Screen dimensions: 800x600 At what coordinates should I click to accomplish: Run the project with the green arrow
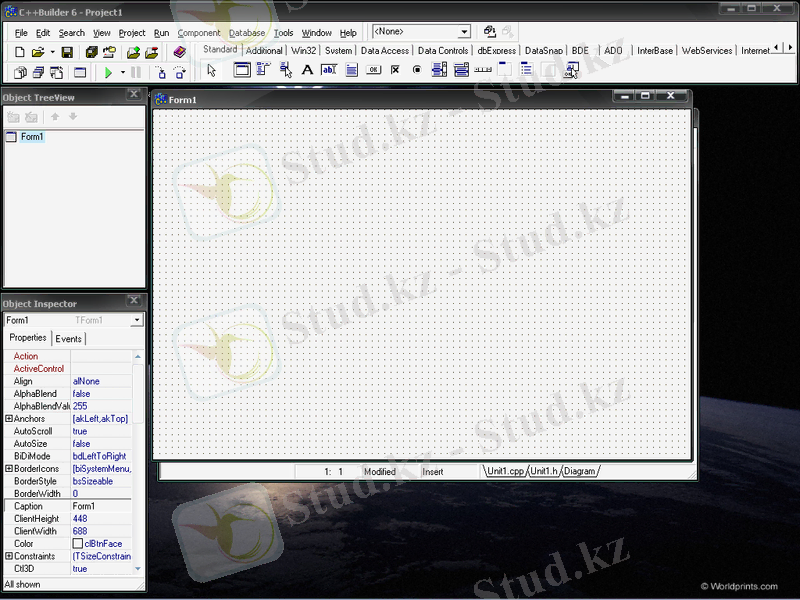108,72
